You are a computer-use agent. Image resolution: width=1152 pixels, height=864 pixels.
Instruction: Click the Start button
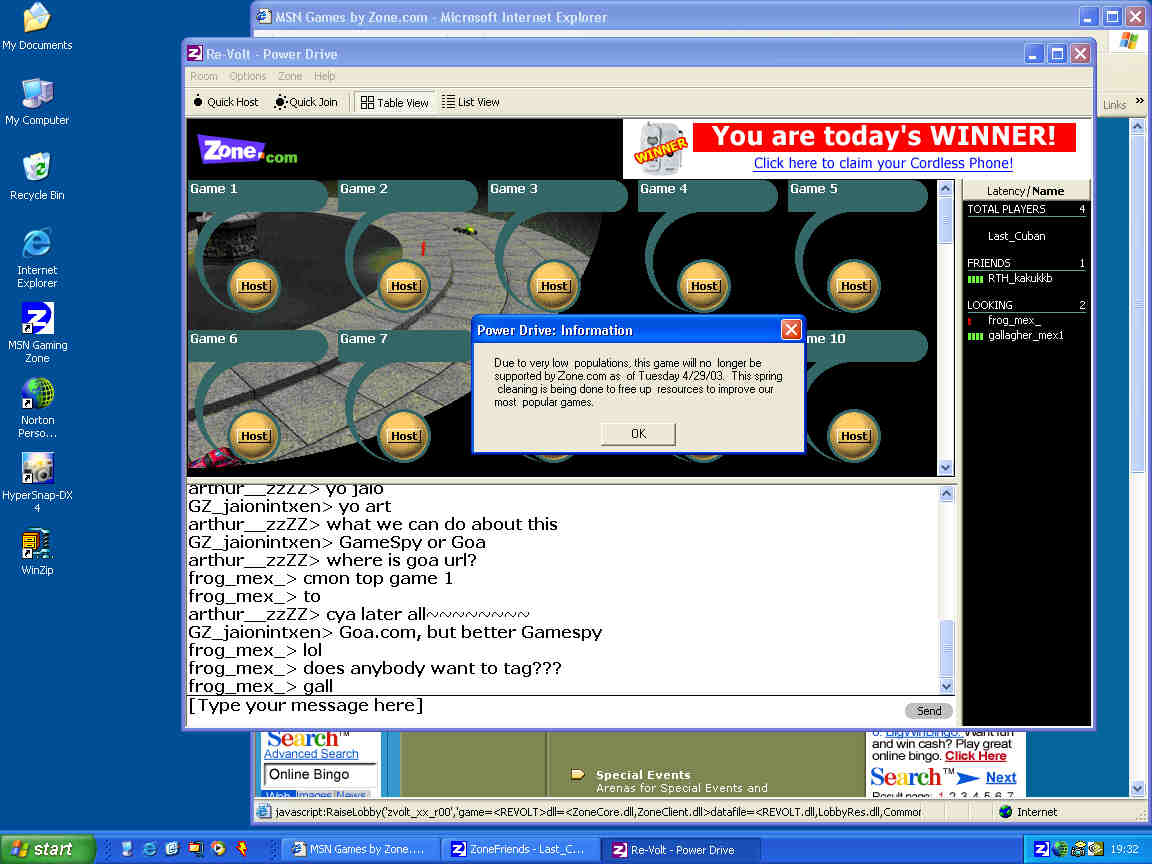(48, 849)
